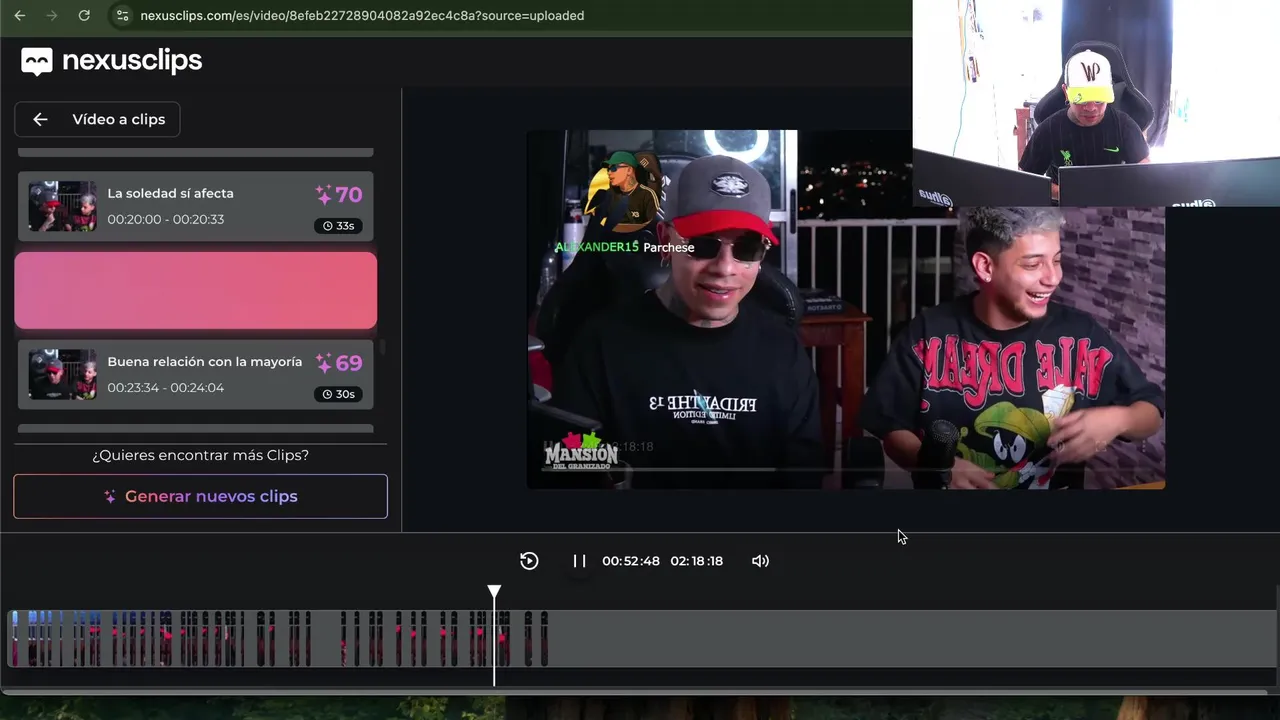Image resolution: width=1280 pixels, height=720 pixels.
Task: Select thumbnail of 'Buena relación con la mayoría'
Action: point(62,374)
